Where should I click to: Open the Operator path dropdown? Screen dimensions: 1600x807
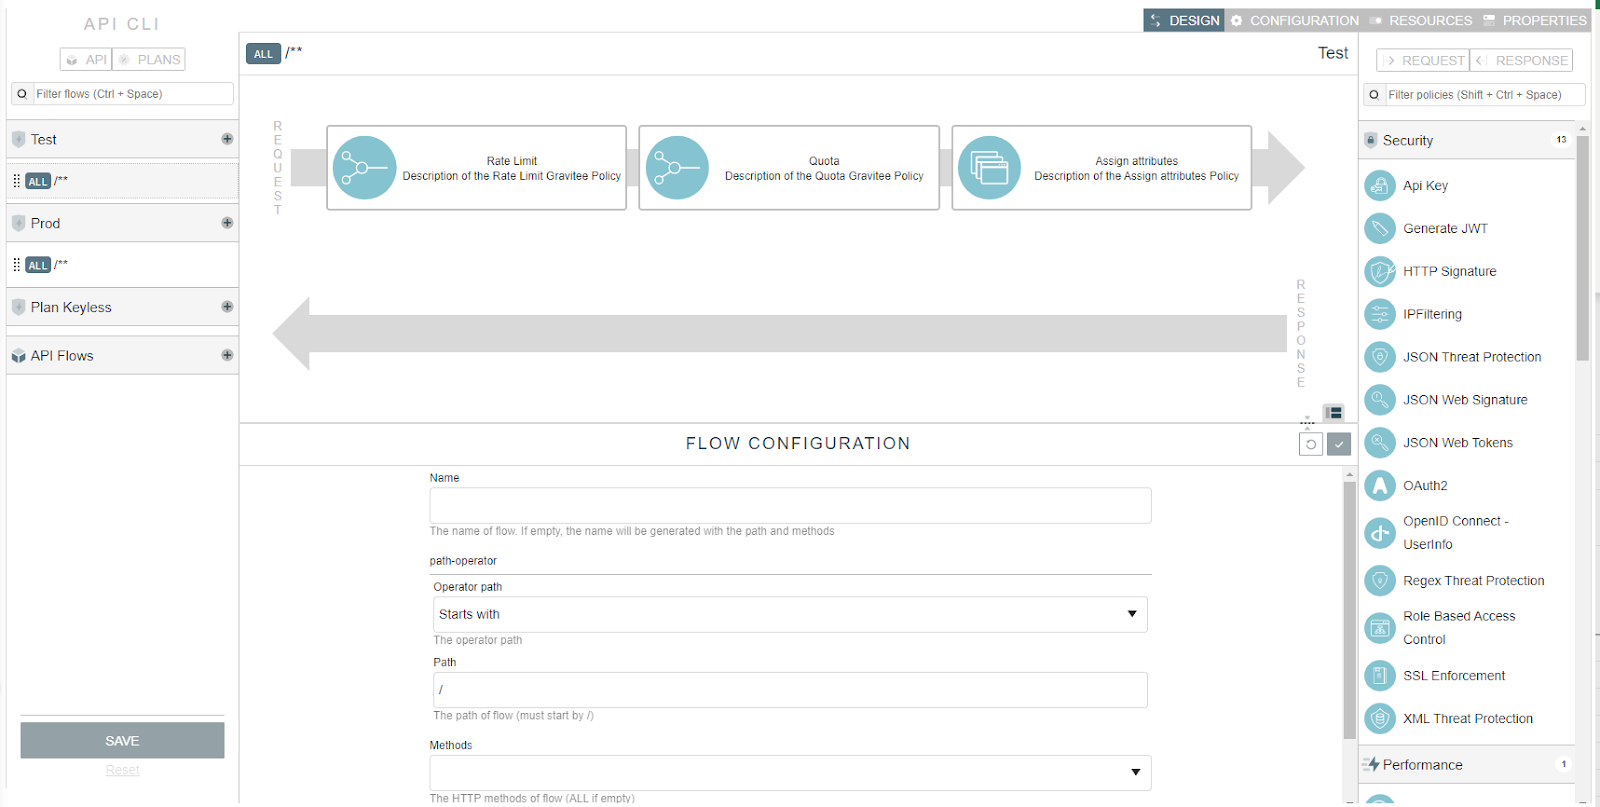[790, 615]
